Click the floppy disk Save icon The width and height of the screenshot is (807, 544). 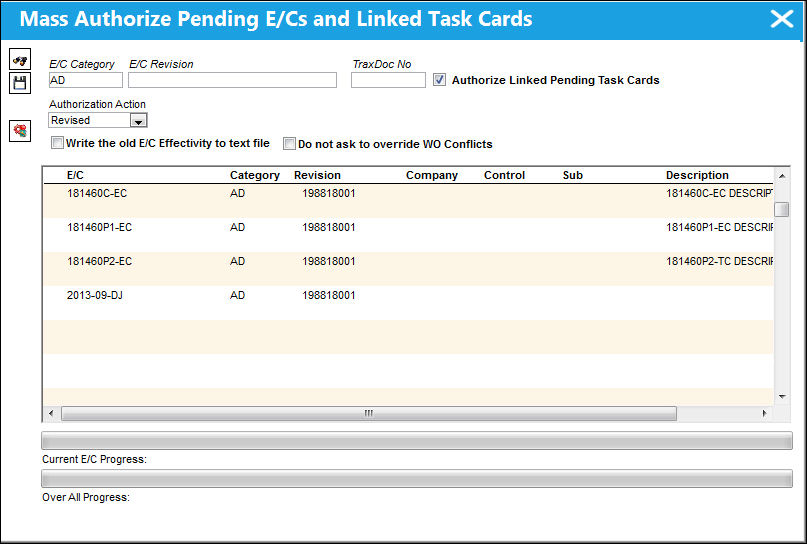pos(20,83)
